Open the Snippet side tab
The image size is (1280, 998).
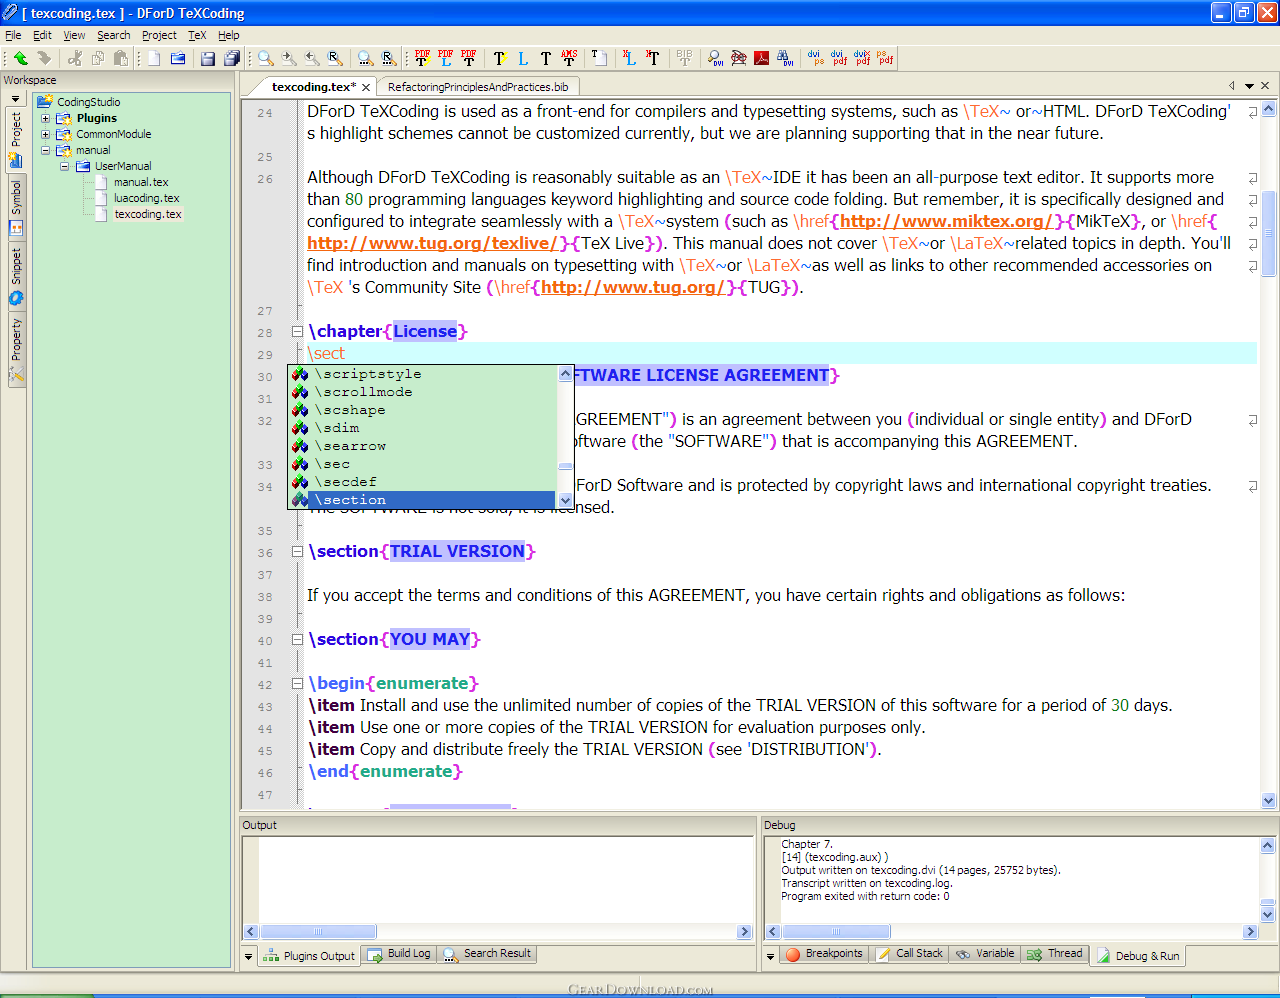click(x=16, y=275)
